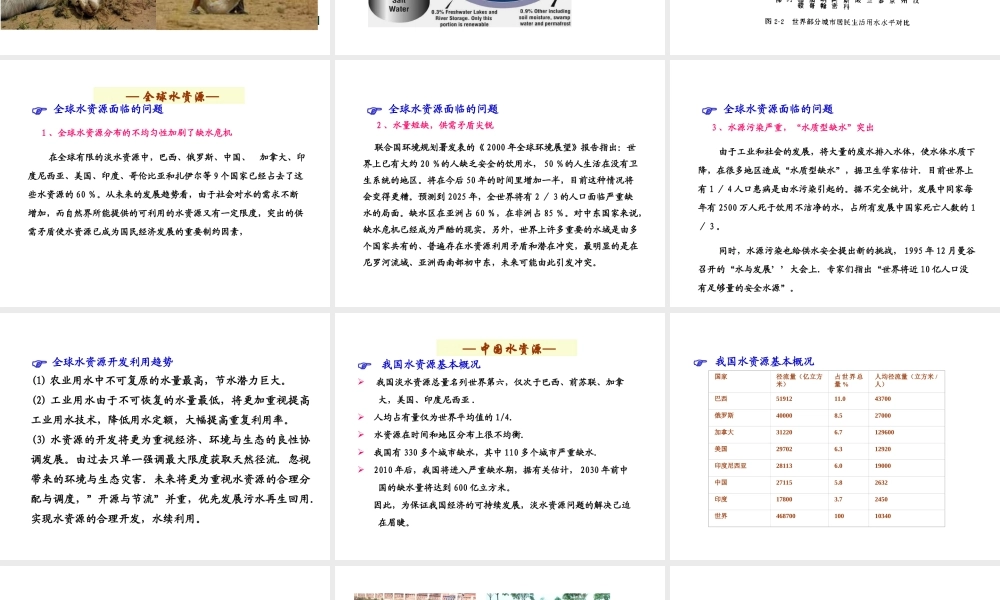Click the camel photo on the top-left slide
This screenshot has width=1000, height=600.
[160, 15]
